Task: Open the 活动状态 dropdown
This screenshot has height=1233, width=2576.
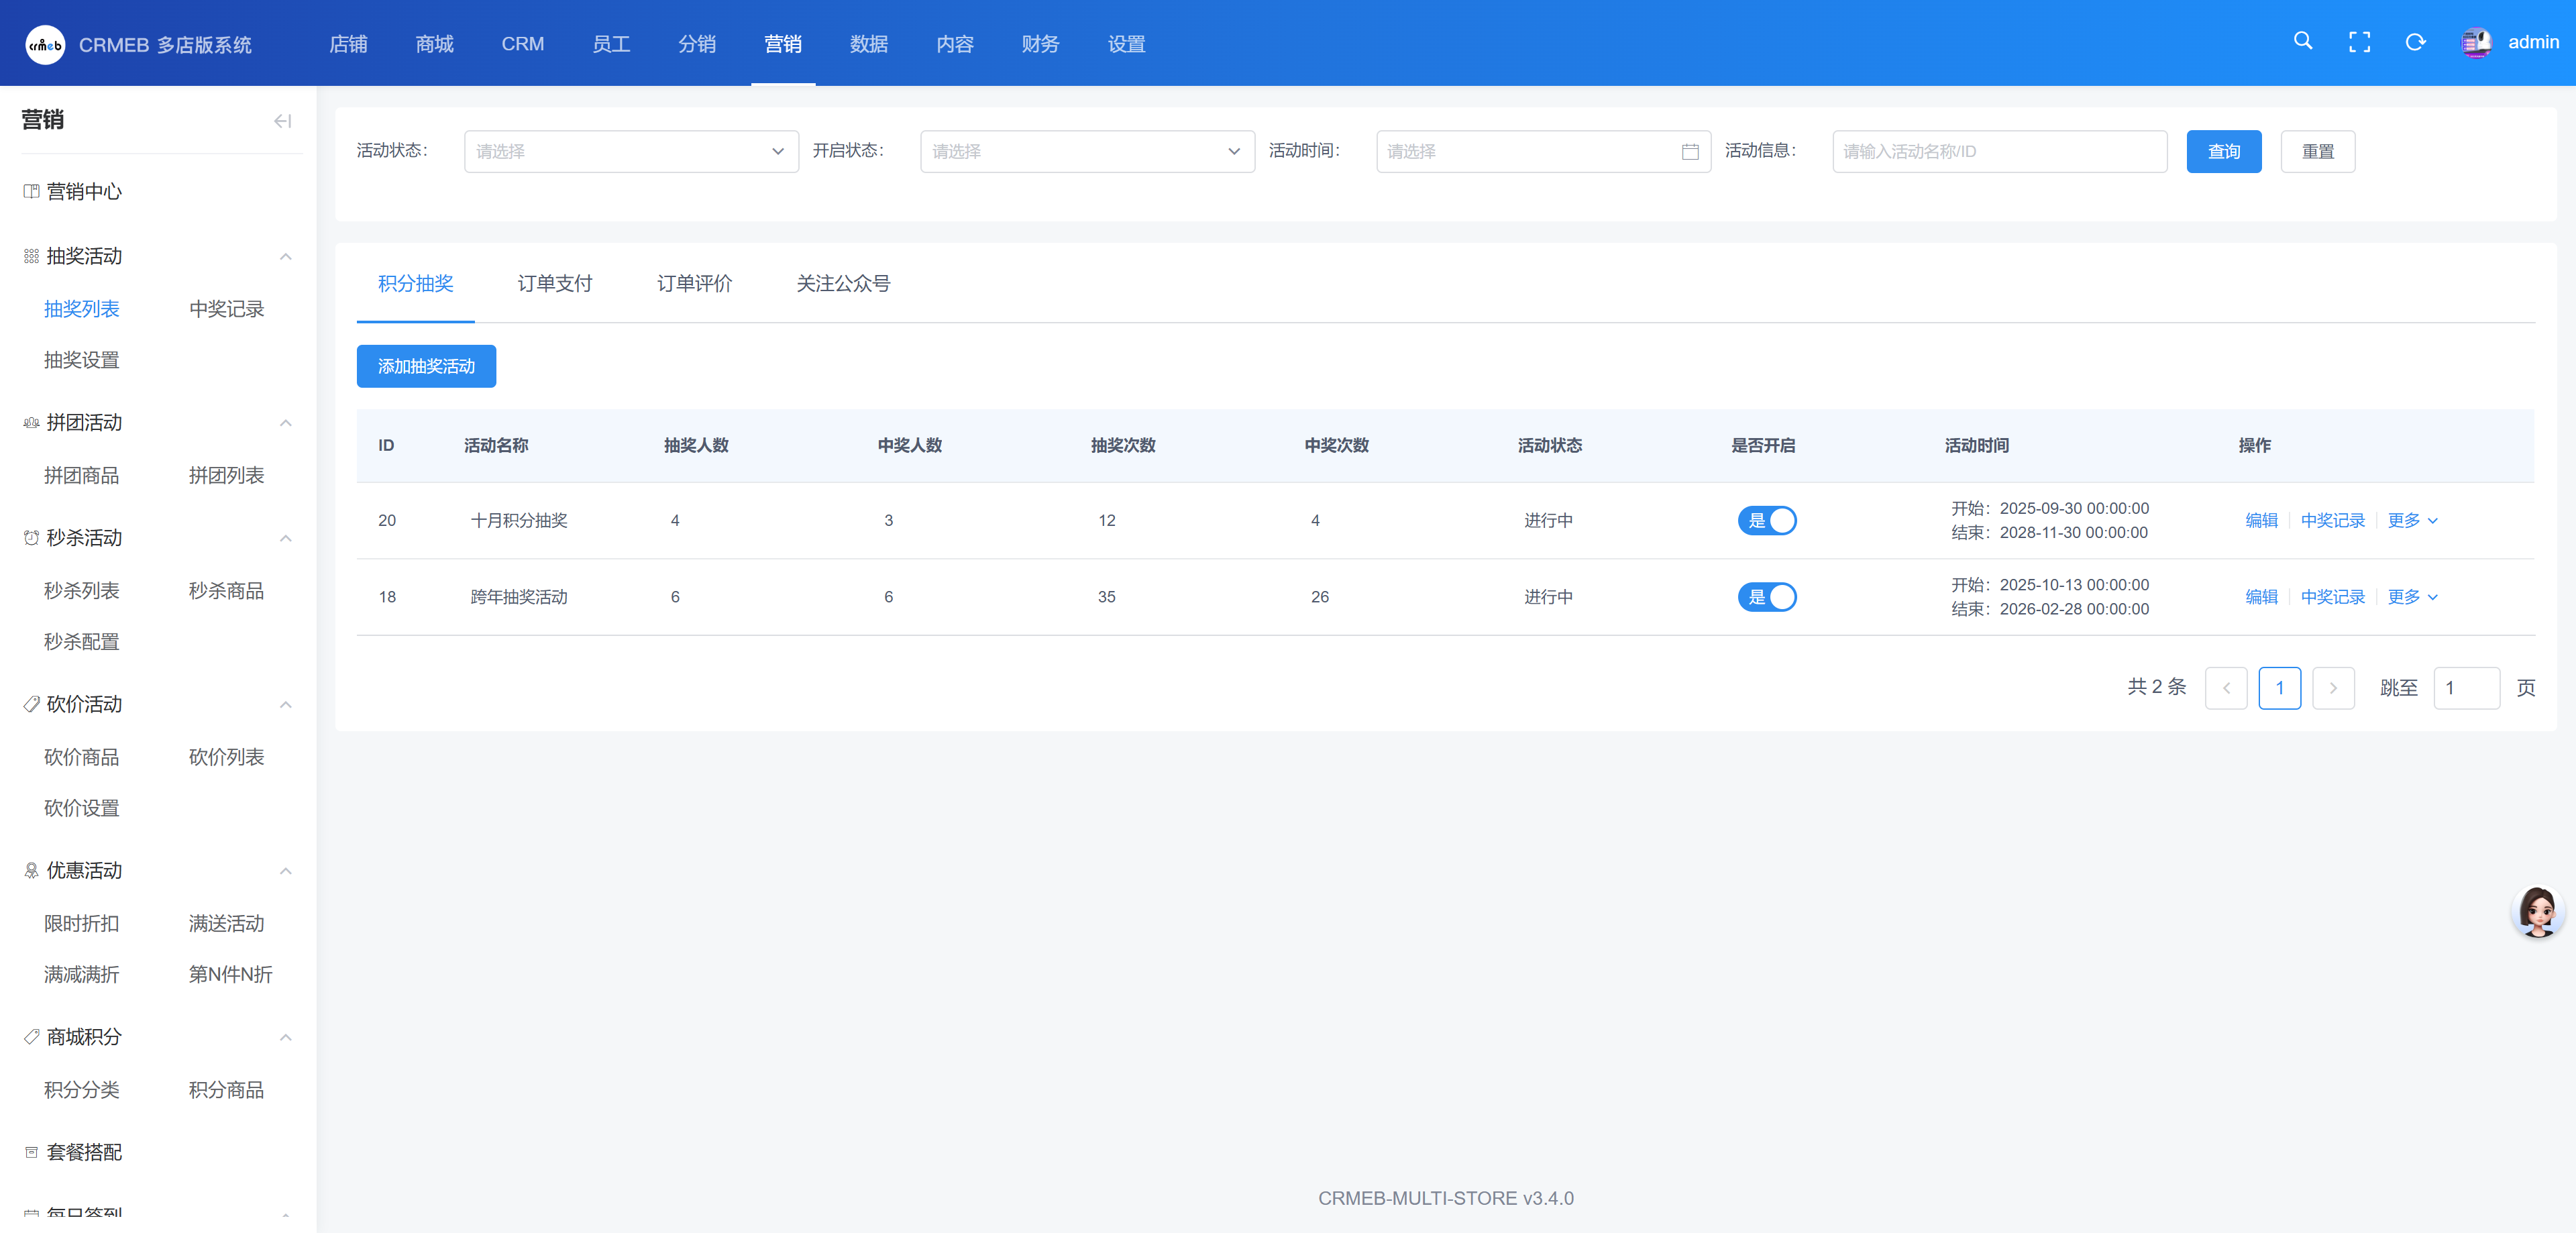Action: pyautogui.click(x=630, y=152)
